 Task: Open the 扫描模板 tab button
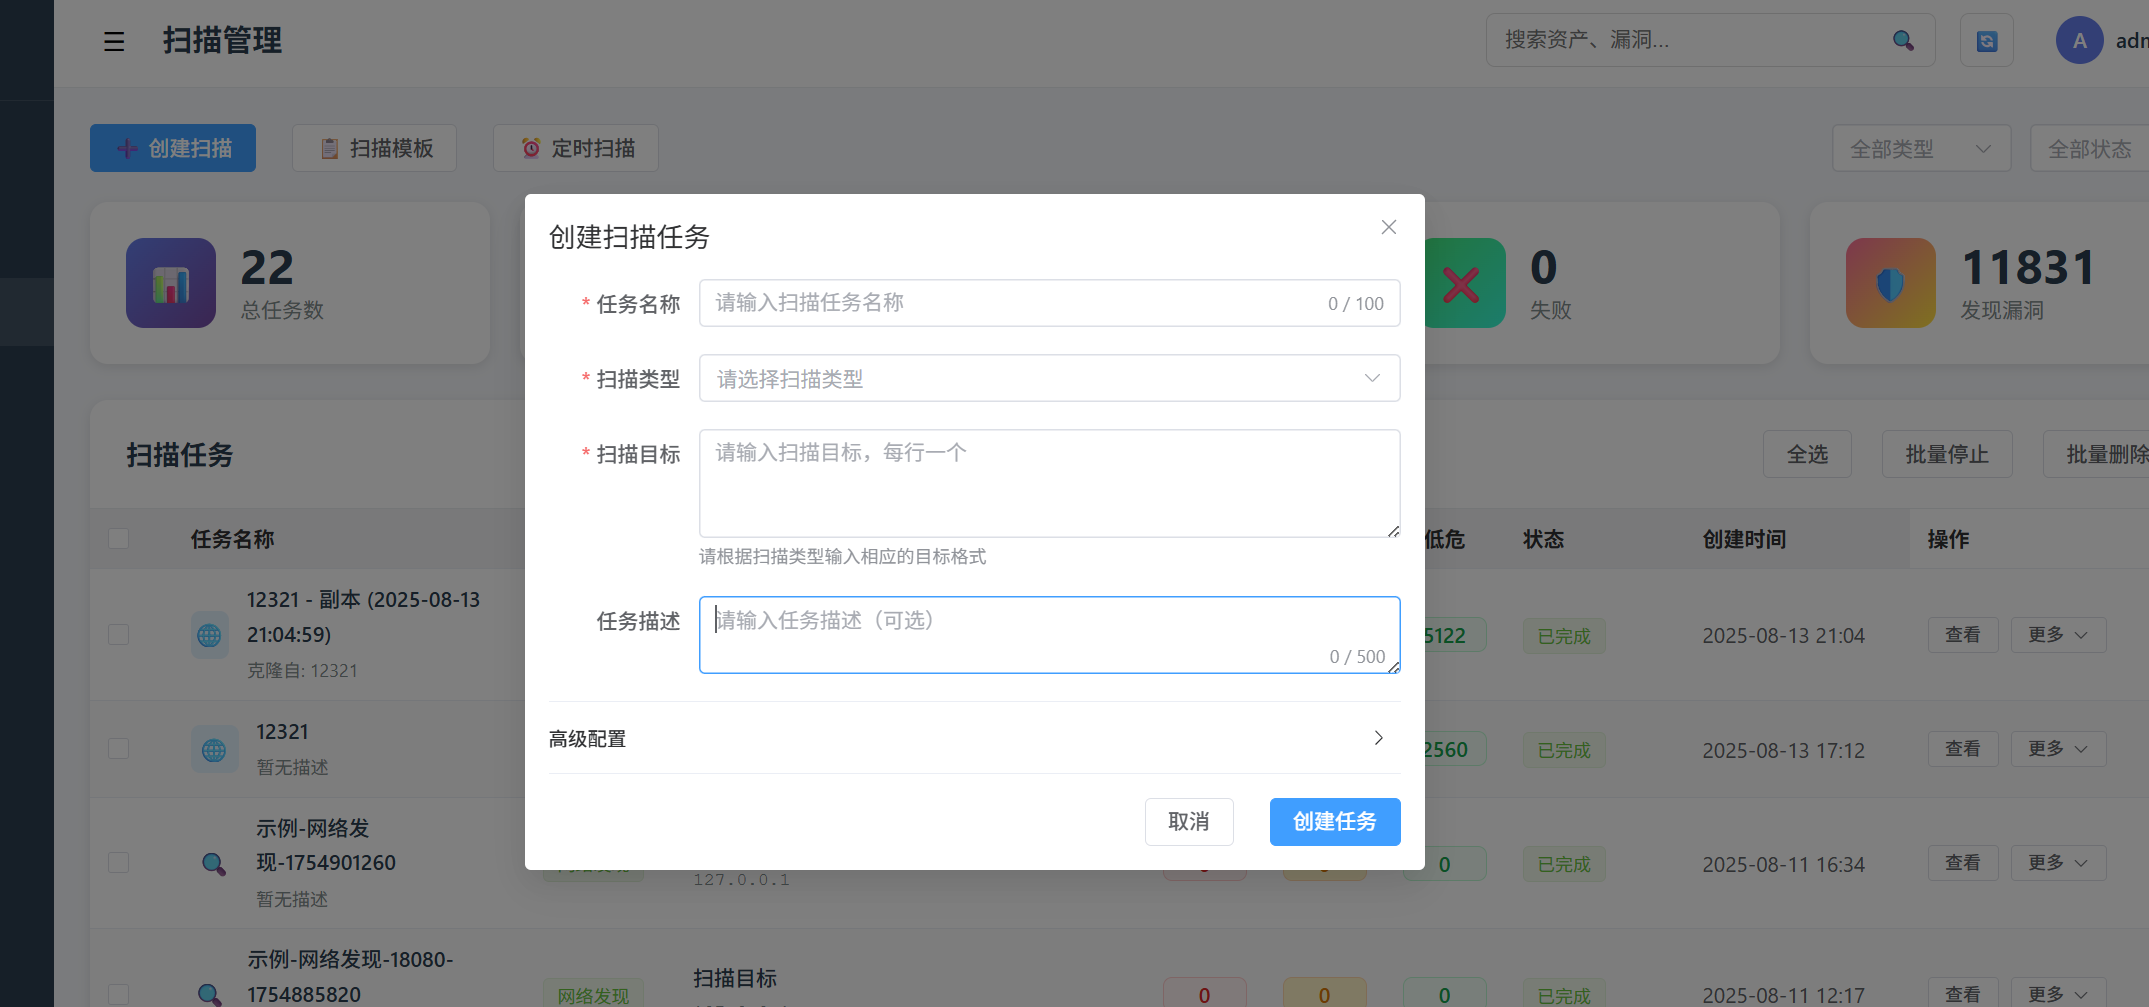375,149
